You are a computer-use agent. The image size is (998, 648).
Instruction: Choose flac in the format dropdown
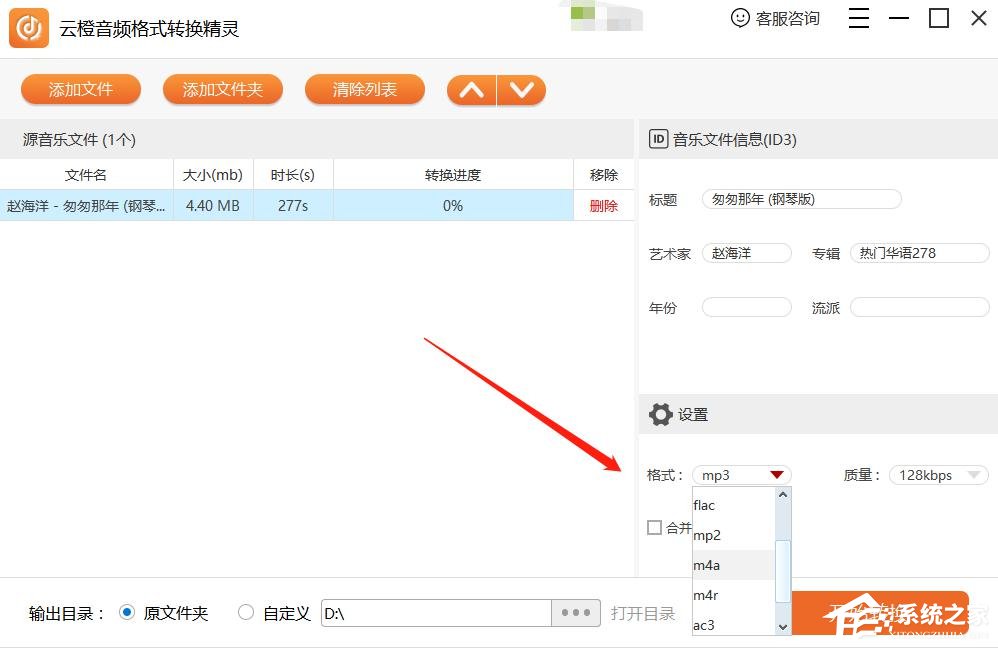(703, 505)
